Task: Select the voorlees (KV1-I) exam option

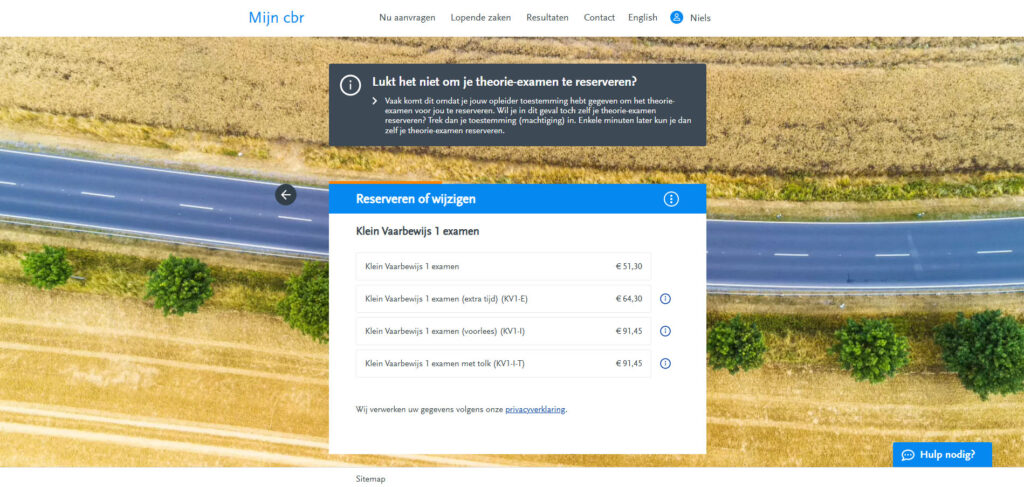Action: click(503, 331)
